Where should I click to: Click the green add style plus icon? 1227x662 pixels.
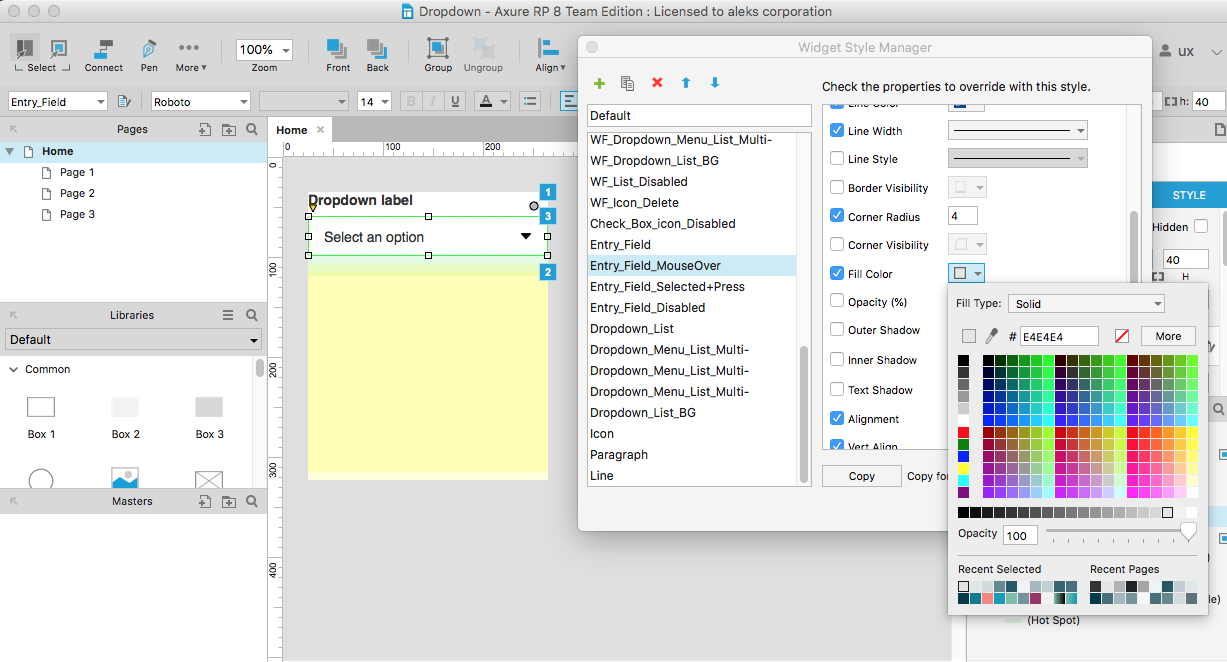[599, 84]
